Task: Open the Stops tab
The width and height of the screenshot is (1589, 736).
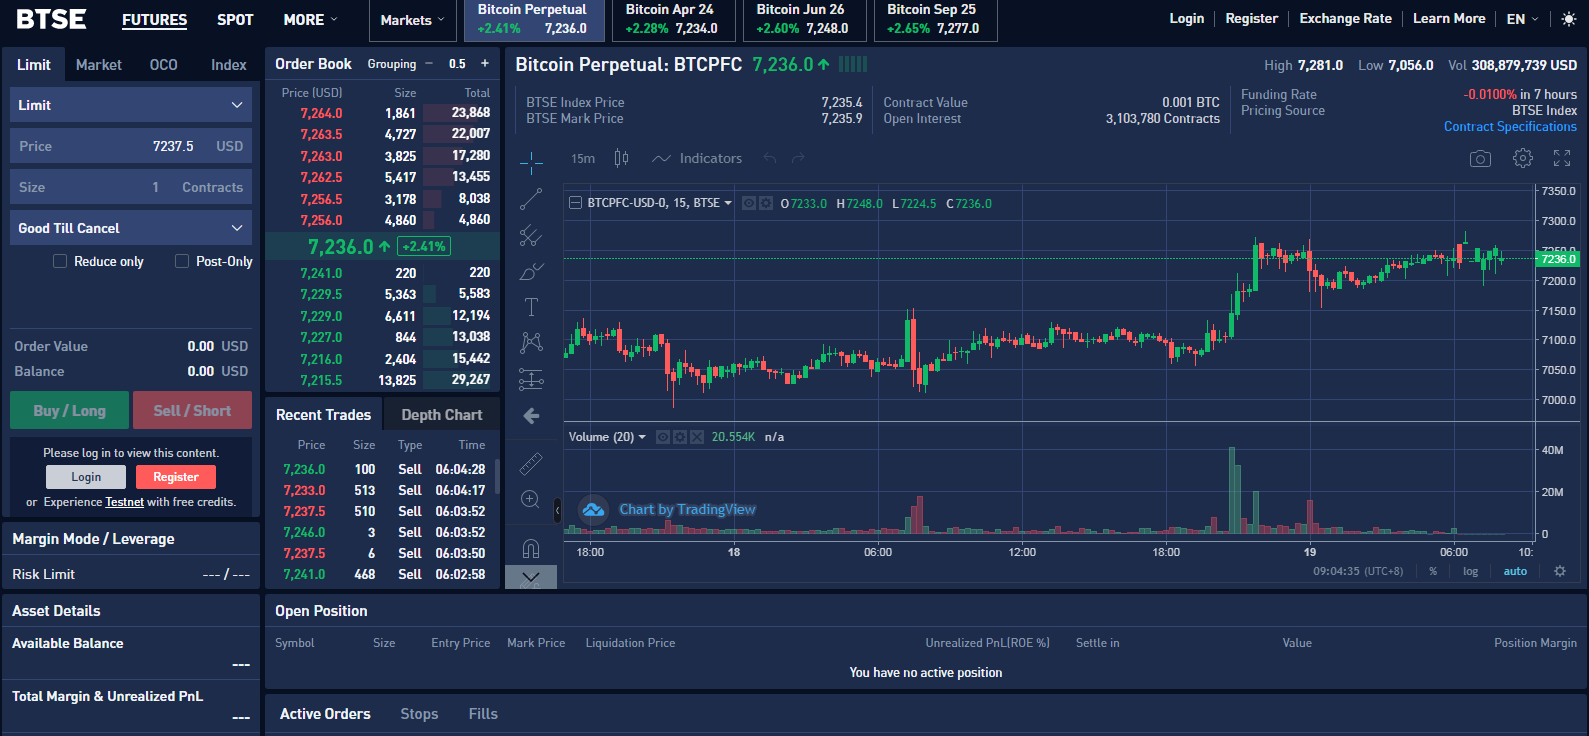Action: (419, 714)
